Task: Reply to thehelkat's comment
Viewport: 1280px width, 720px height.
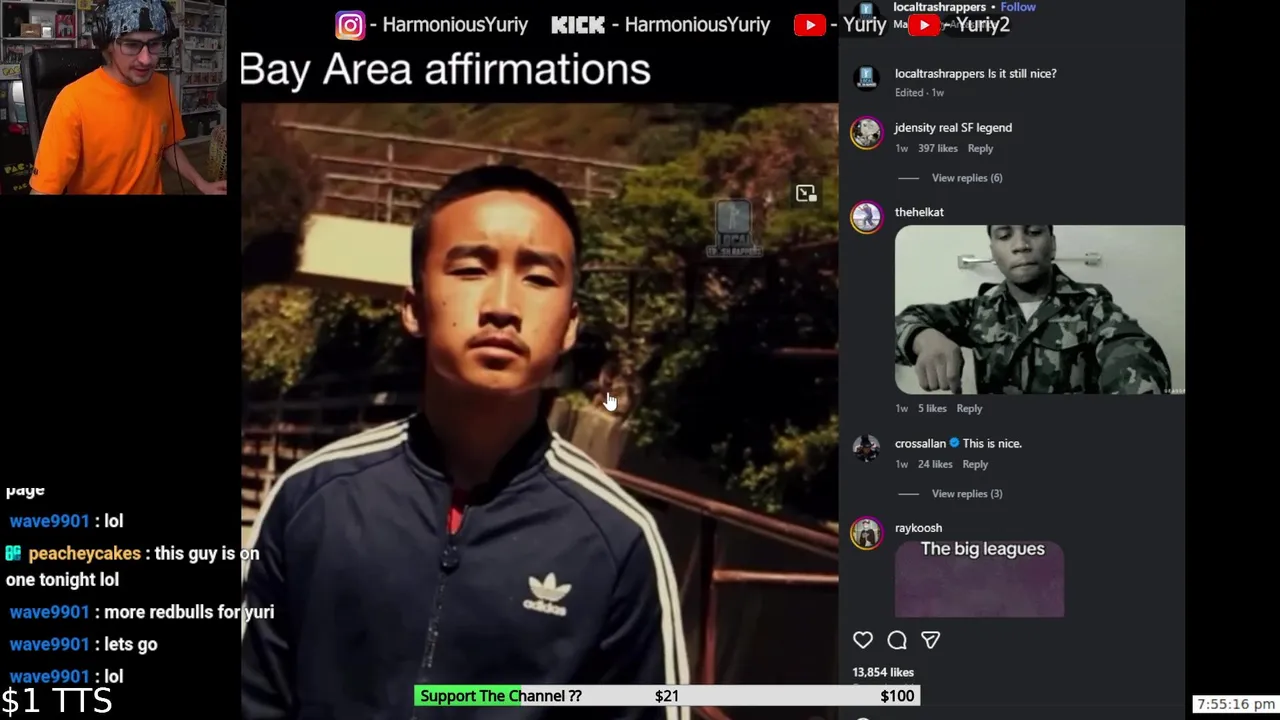Action: (x=969, y=408)
